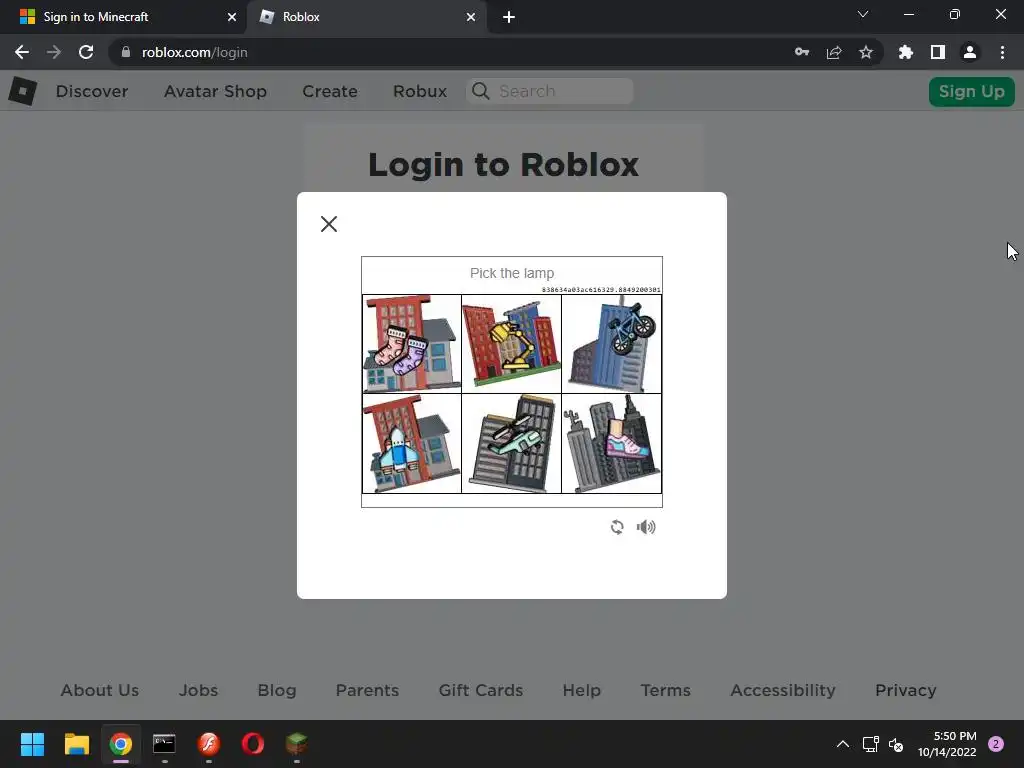The width and height of the screenshot is (1024, 768).
Task: Open Create in Roblox navigation
Action: pos(330,91)
